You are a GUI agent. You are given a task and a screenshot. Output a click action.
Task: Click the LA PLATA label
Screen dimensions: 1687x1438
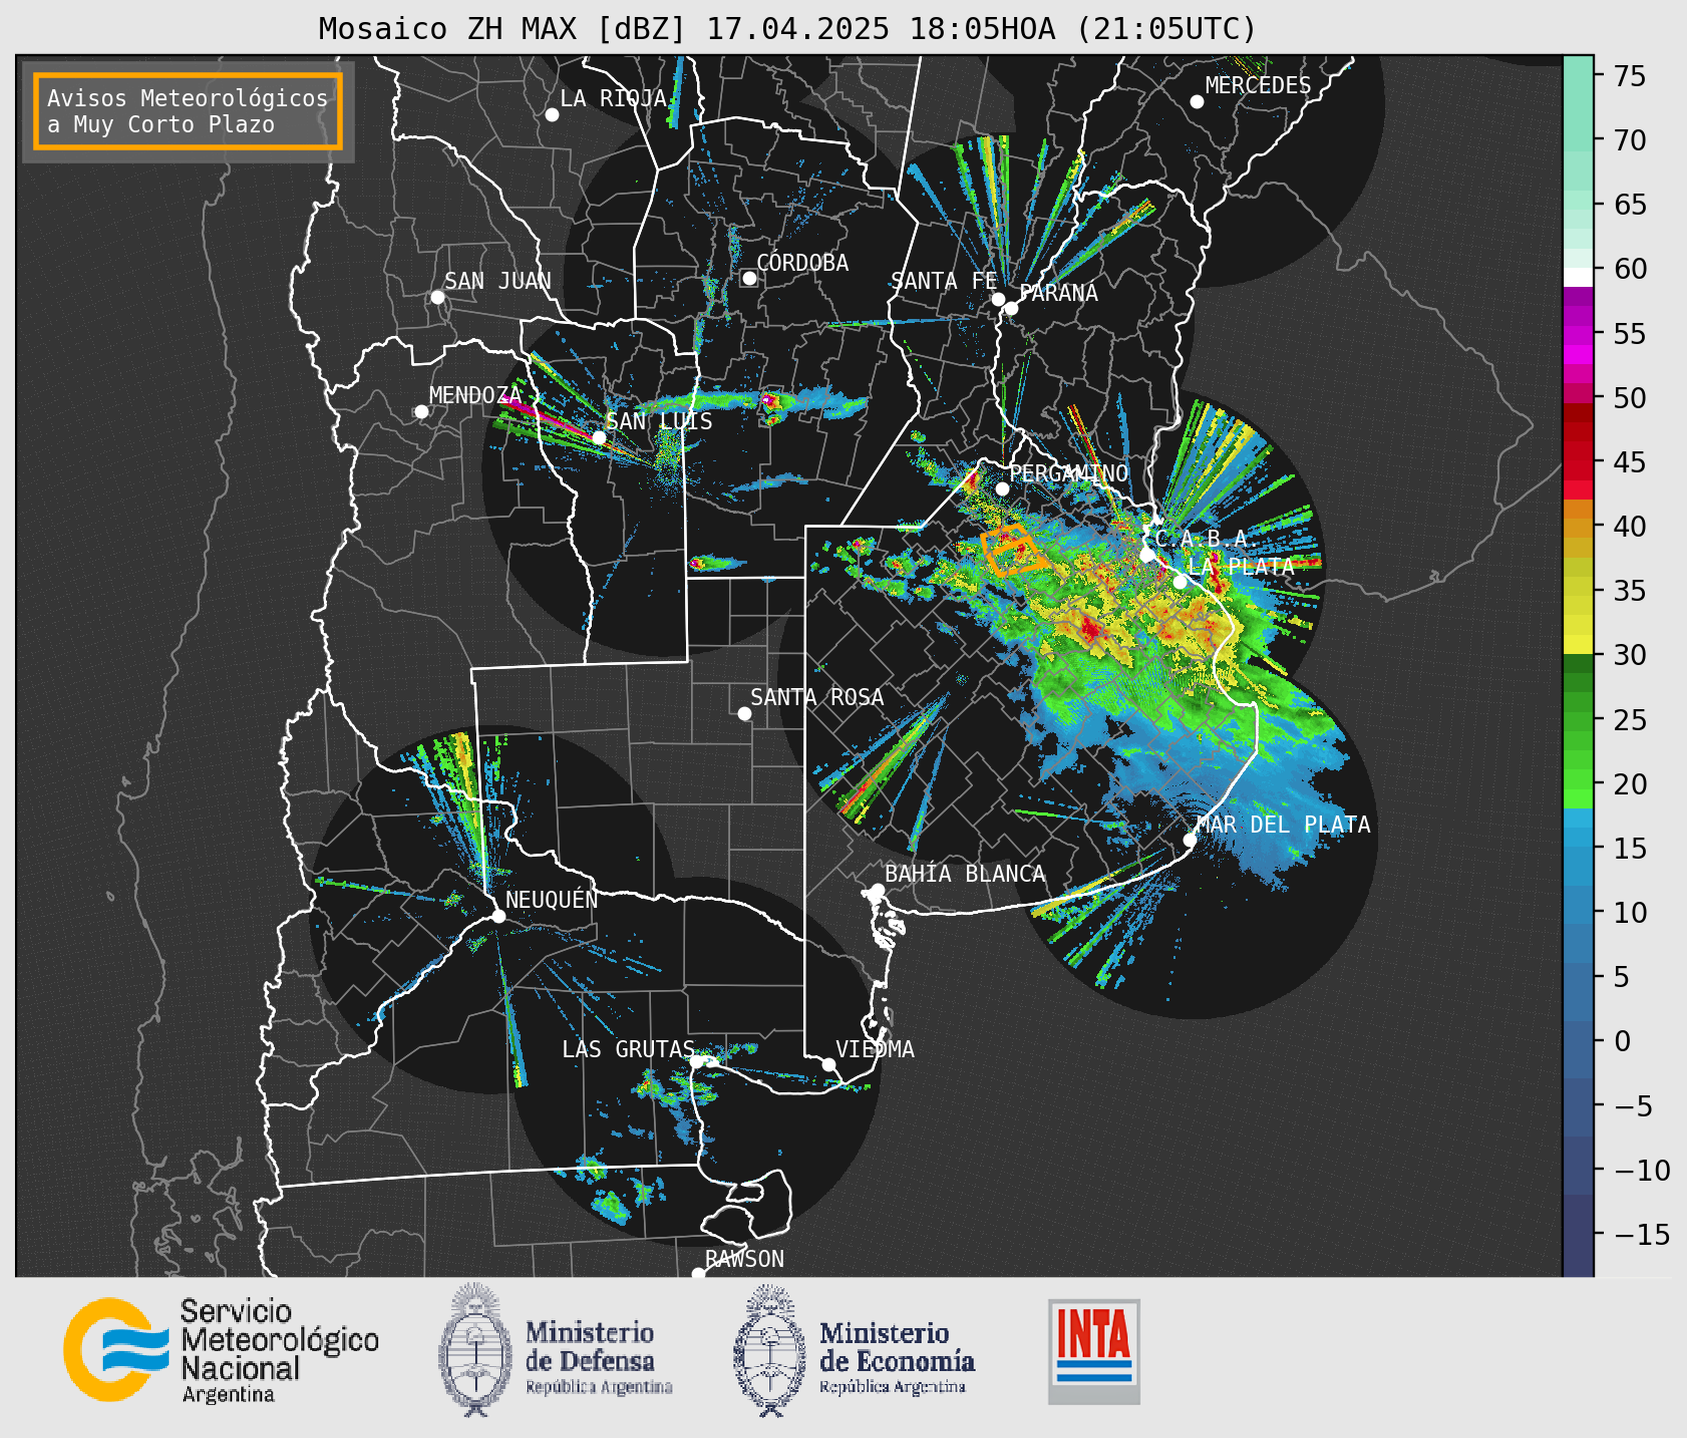[1241, 566]
